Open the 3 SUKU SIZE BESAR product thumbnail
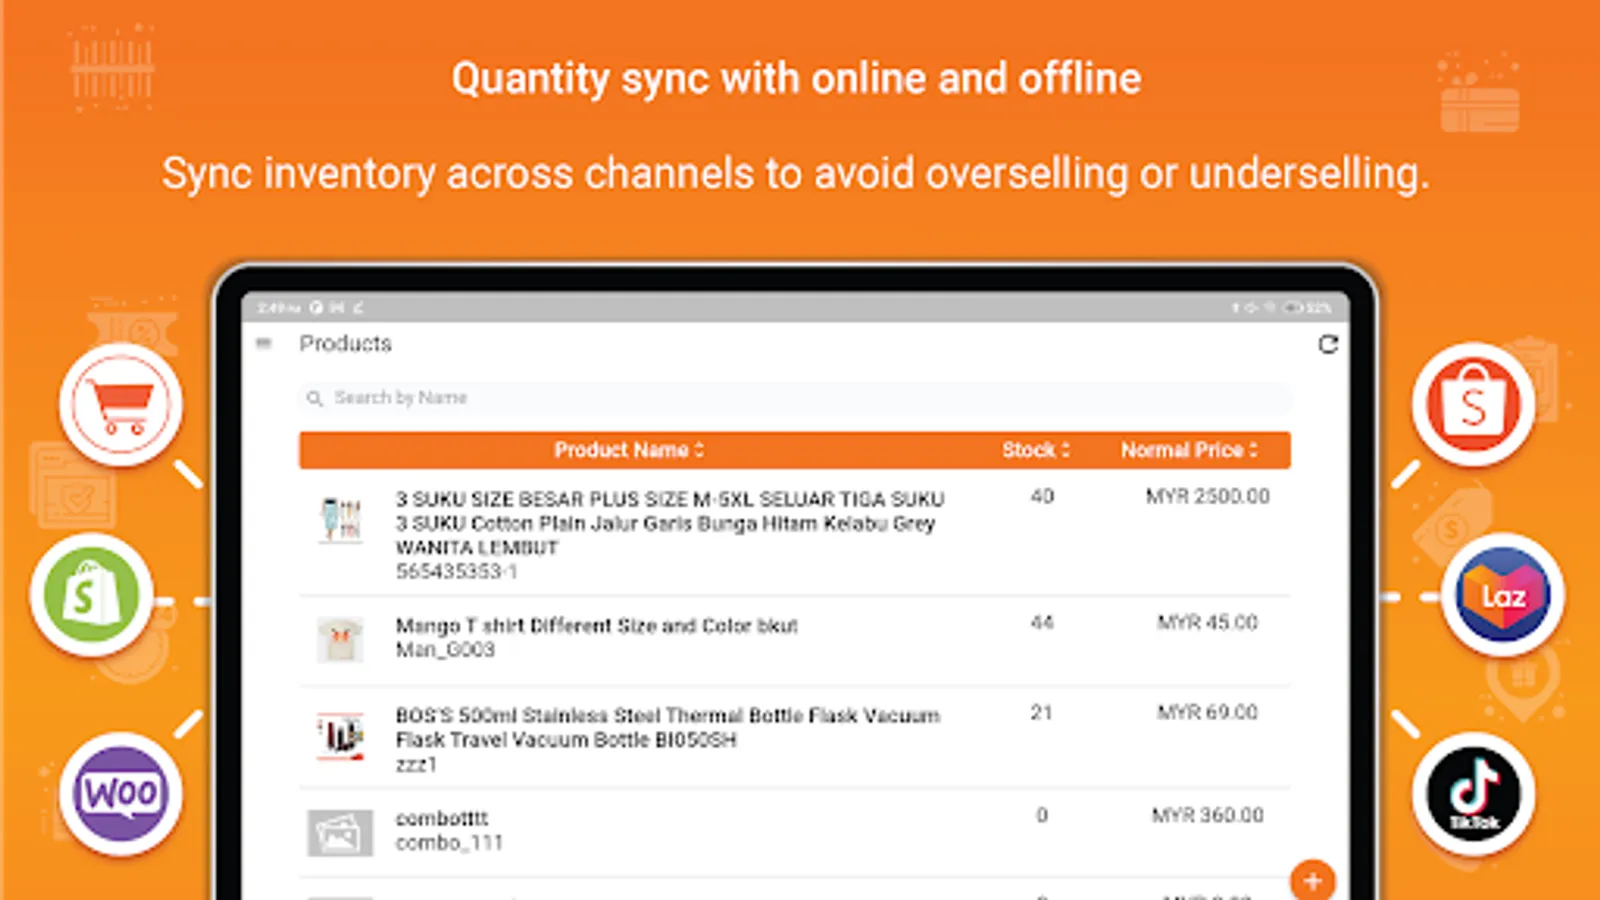 point(340,520)
